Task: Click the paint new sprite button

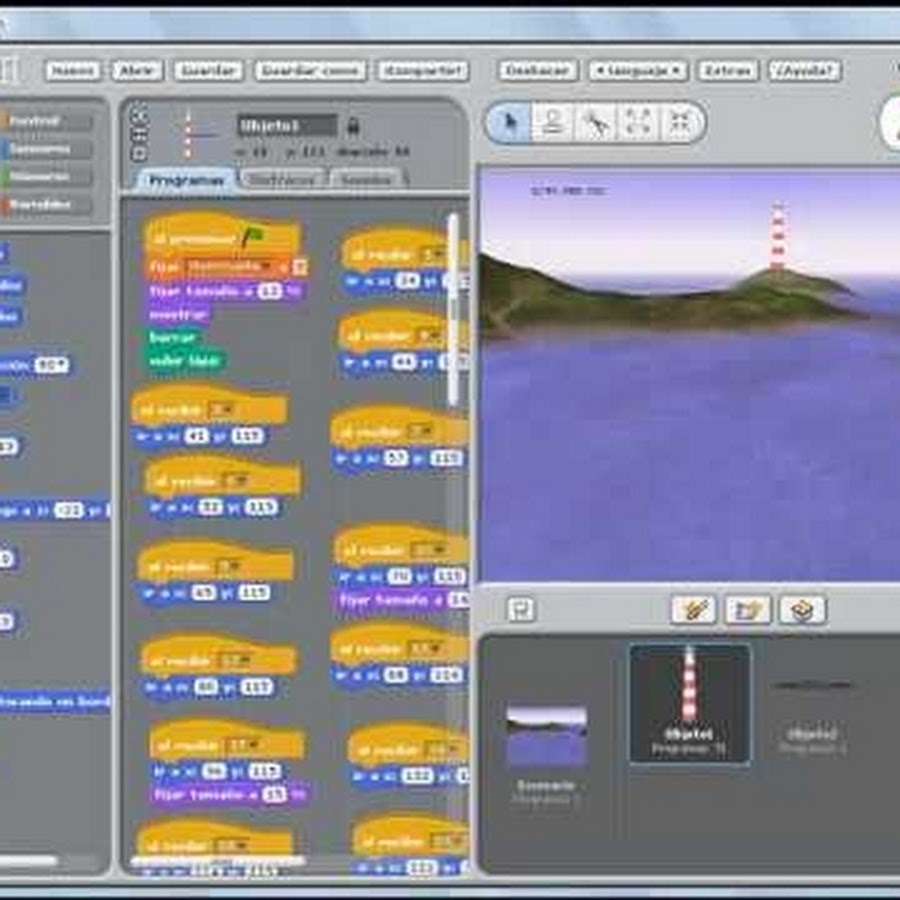Action: [x=693, y=609]
